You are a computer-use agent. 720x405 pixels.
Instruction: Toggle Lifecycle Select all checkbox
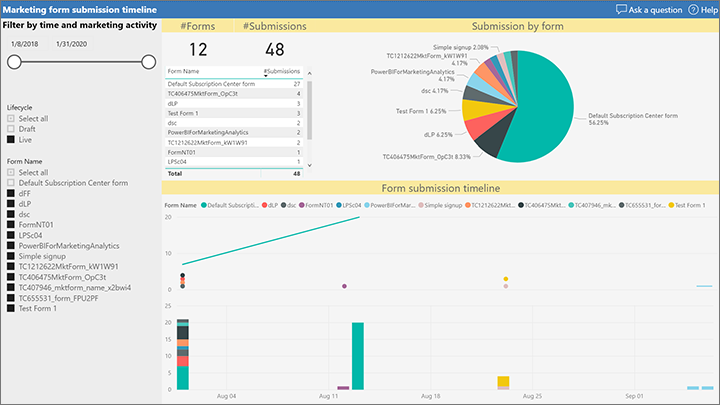click(x=11, y=118)
